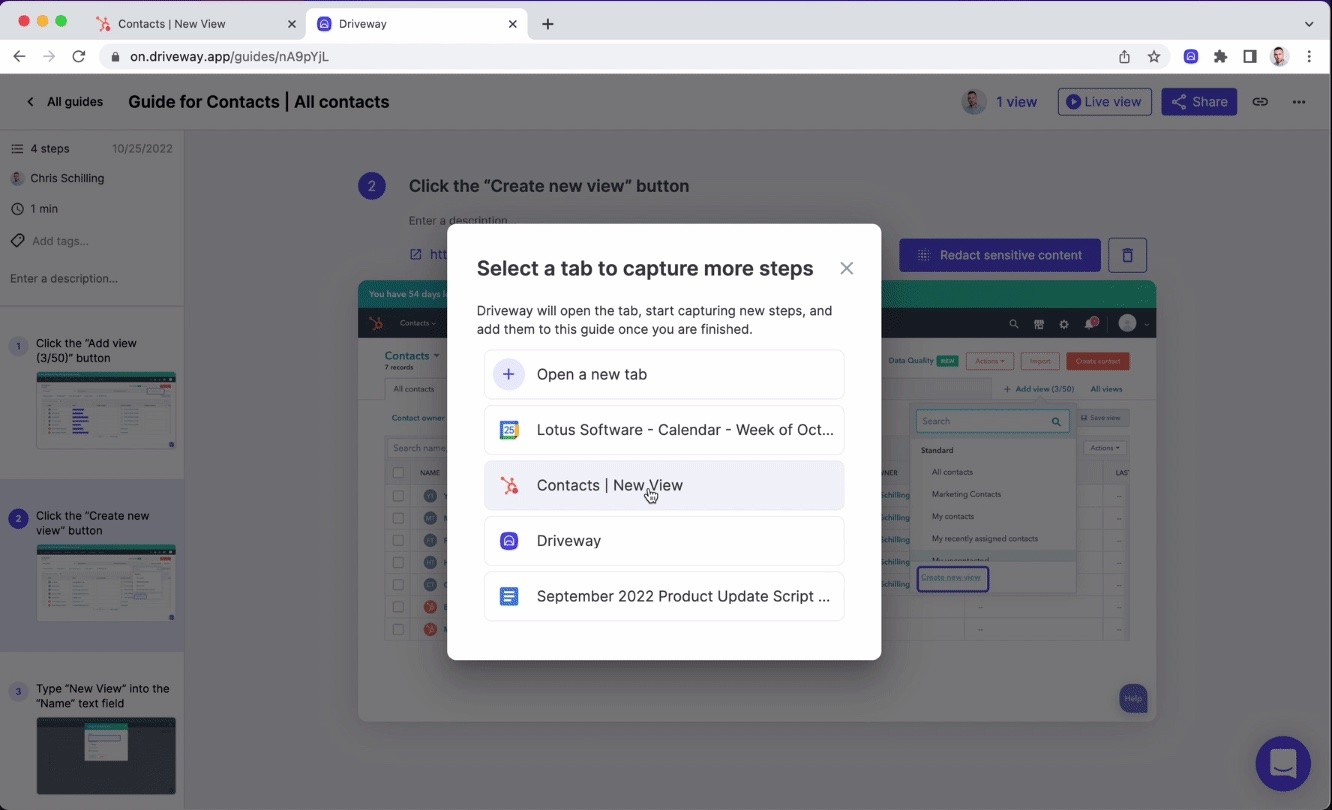Go back to All guides
1332x810 pixels.
tap(64, 102)
